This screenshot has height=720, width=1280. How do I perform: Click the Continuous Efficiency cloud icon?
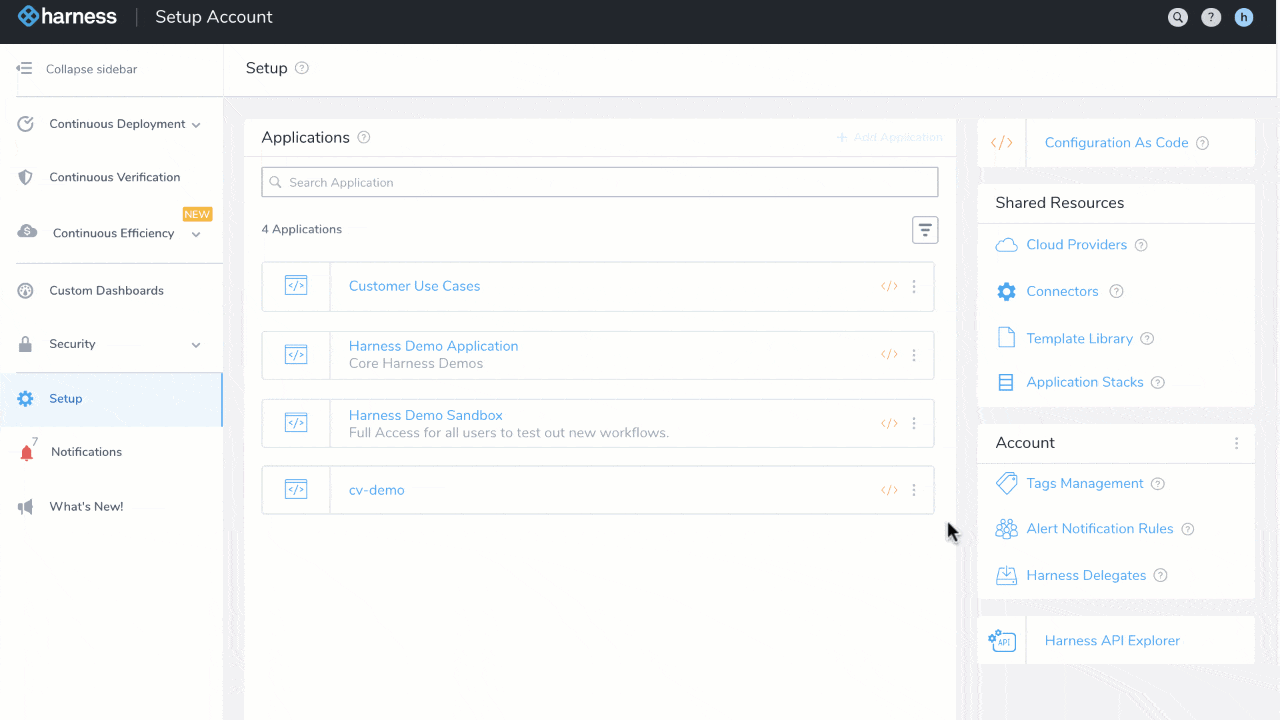click(x=28, y=232)
